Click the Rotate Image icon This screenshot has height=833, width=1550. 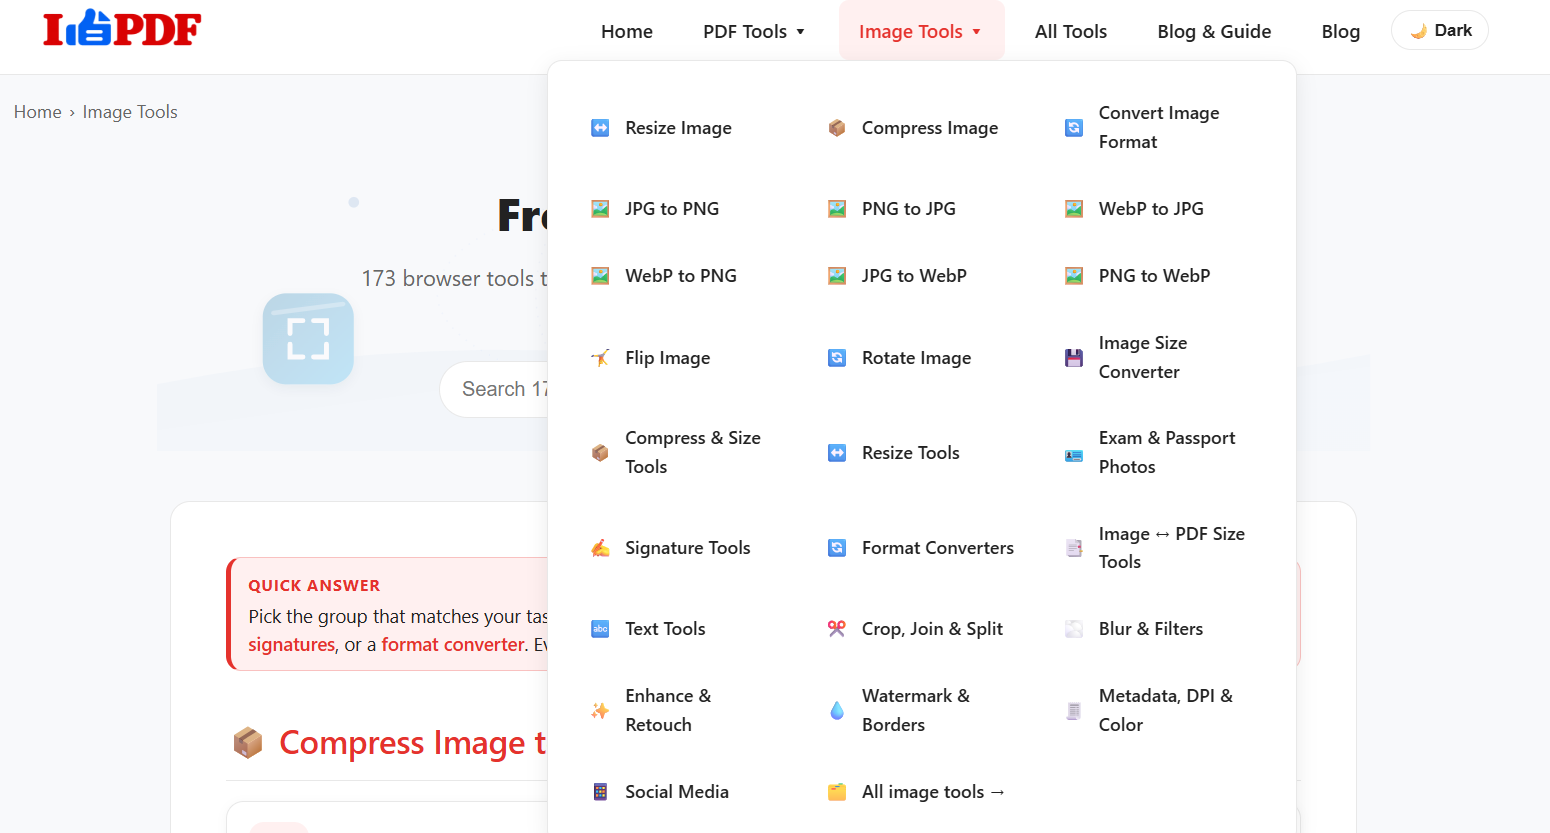pos(837,358)
